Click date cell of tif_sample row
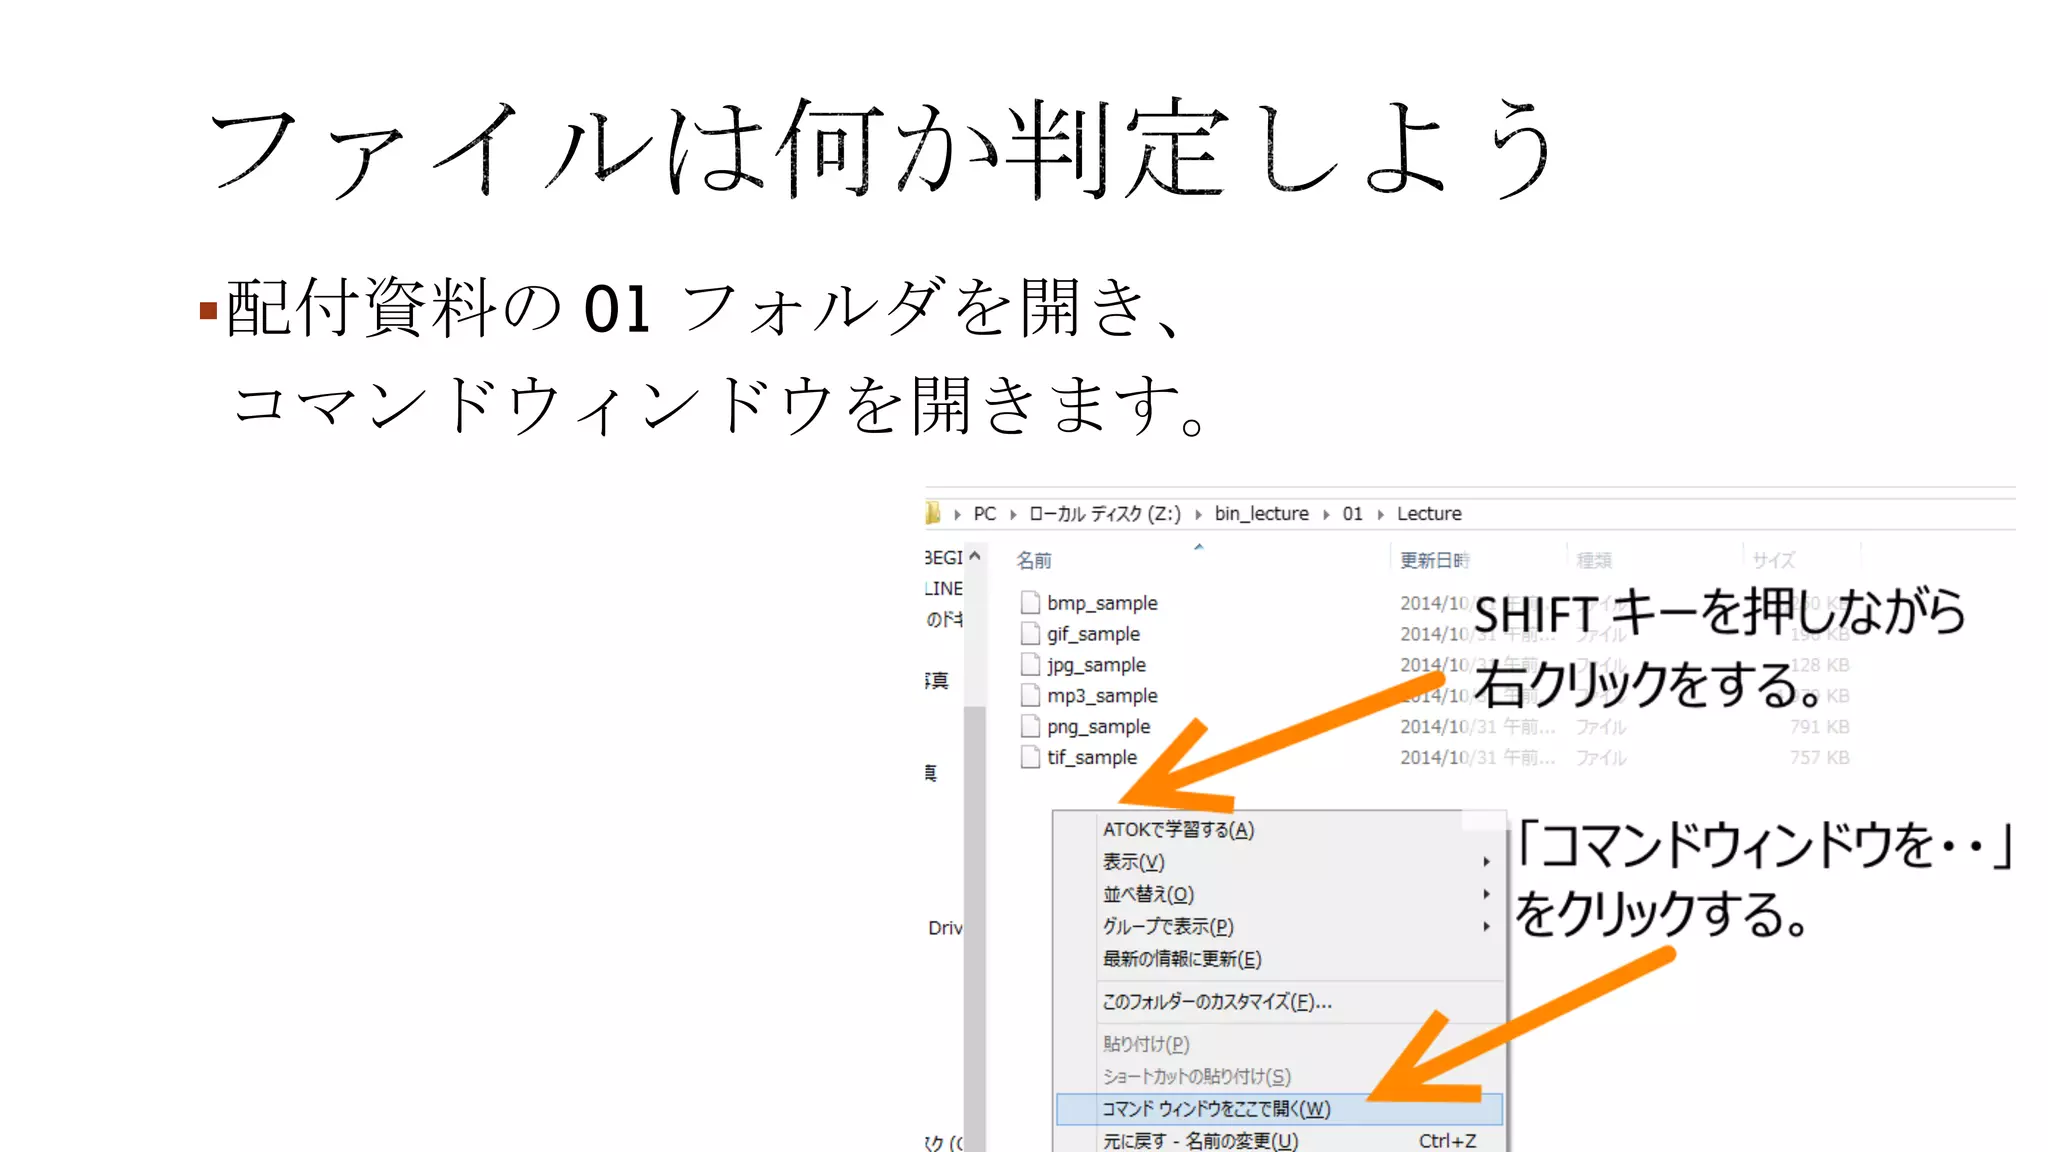2048x1152 pixels. point(1477,758)
